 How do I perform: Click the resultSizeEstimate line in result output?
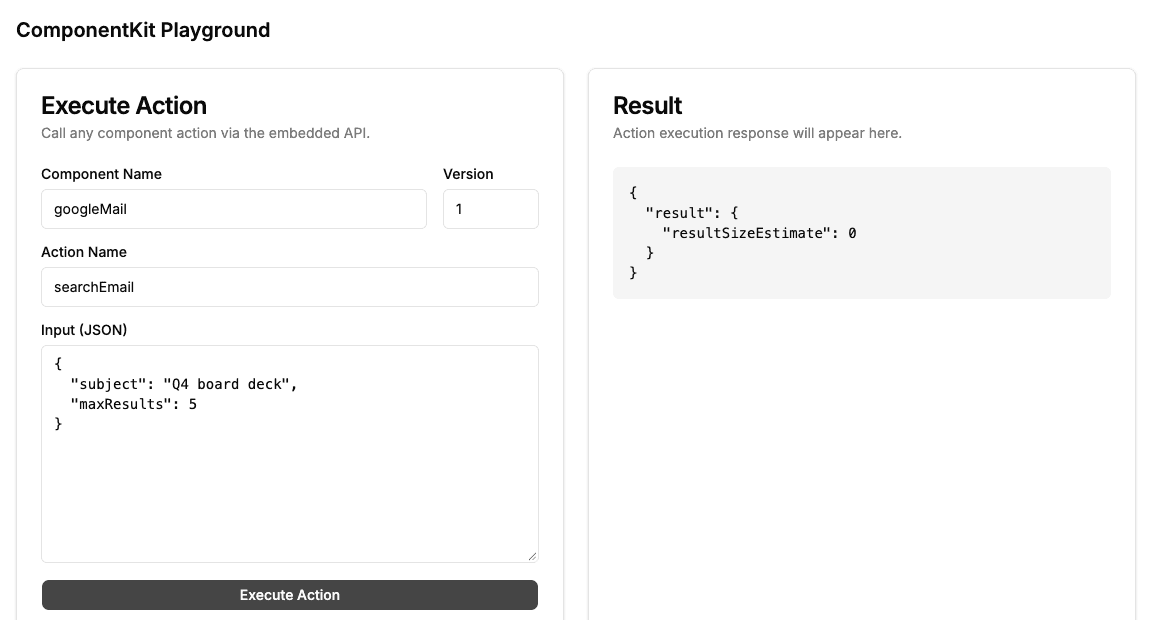point(759,233)
